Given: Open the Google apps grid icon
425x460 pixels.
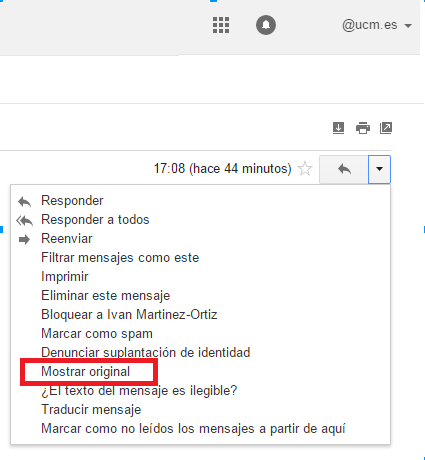Looking at the screenshot, I should tap(221, 25).
